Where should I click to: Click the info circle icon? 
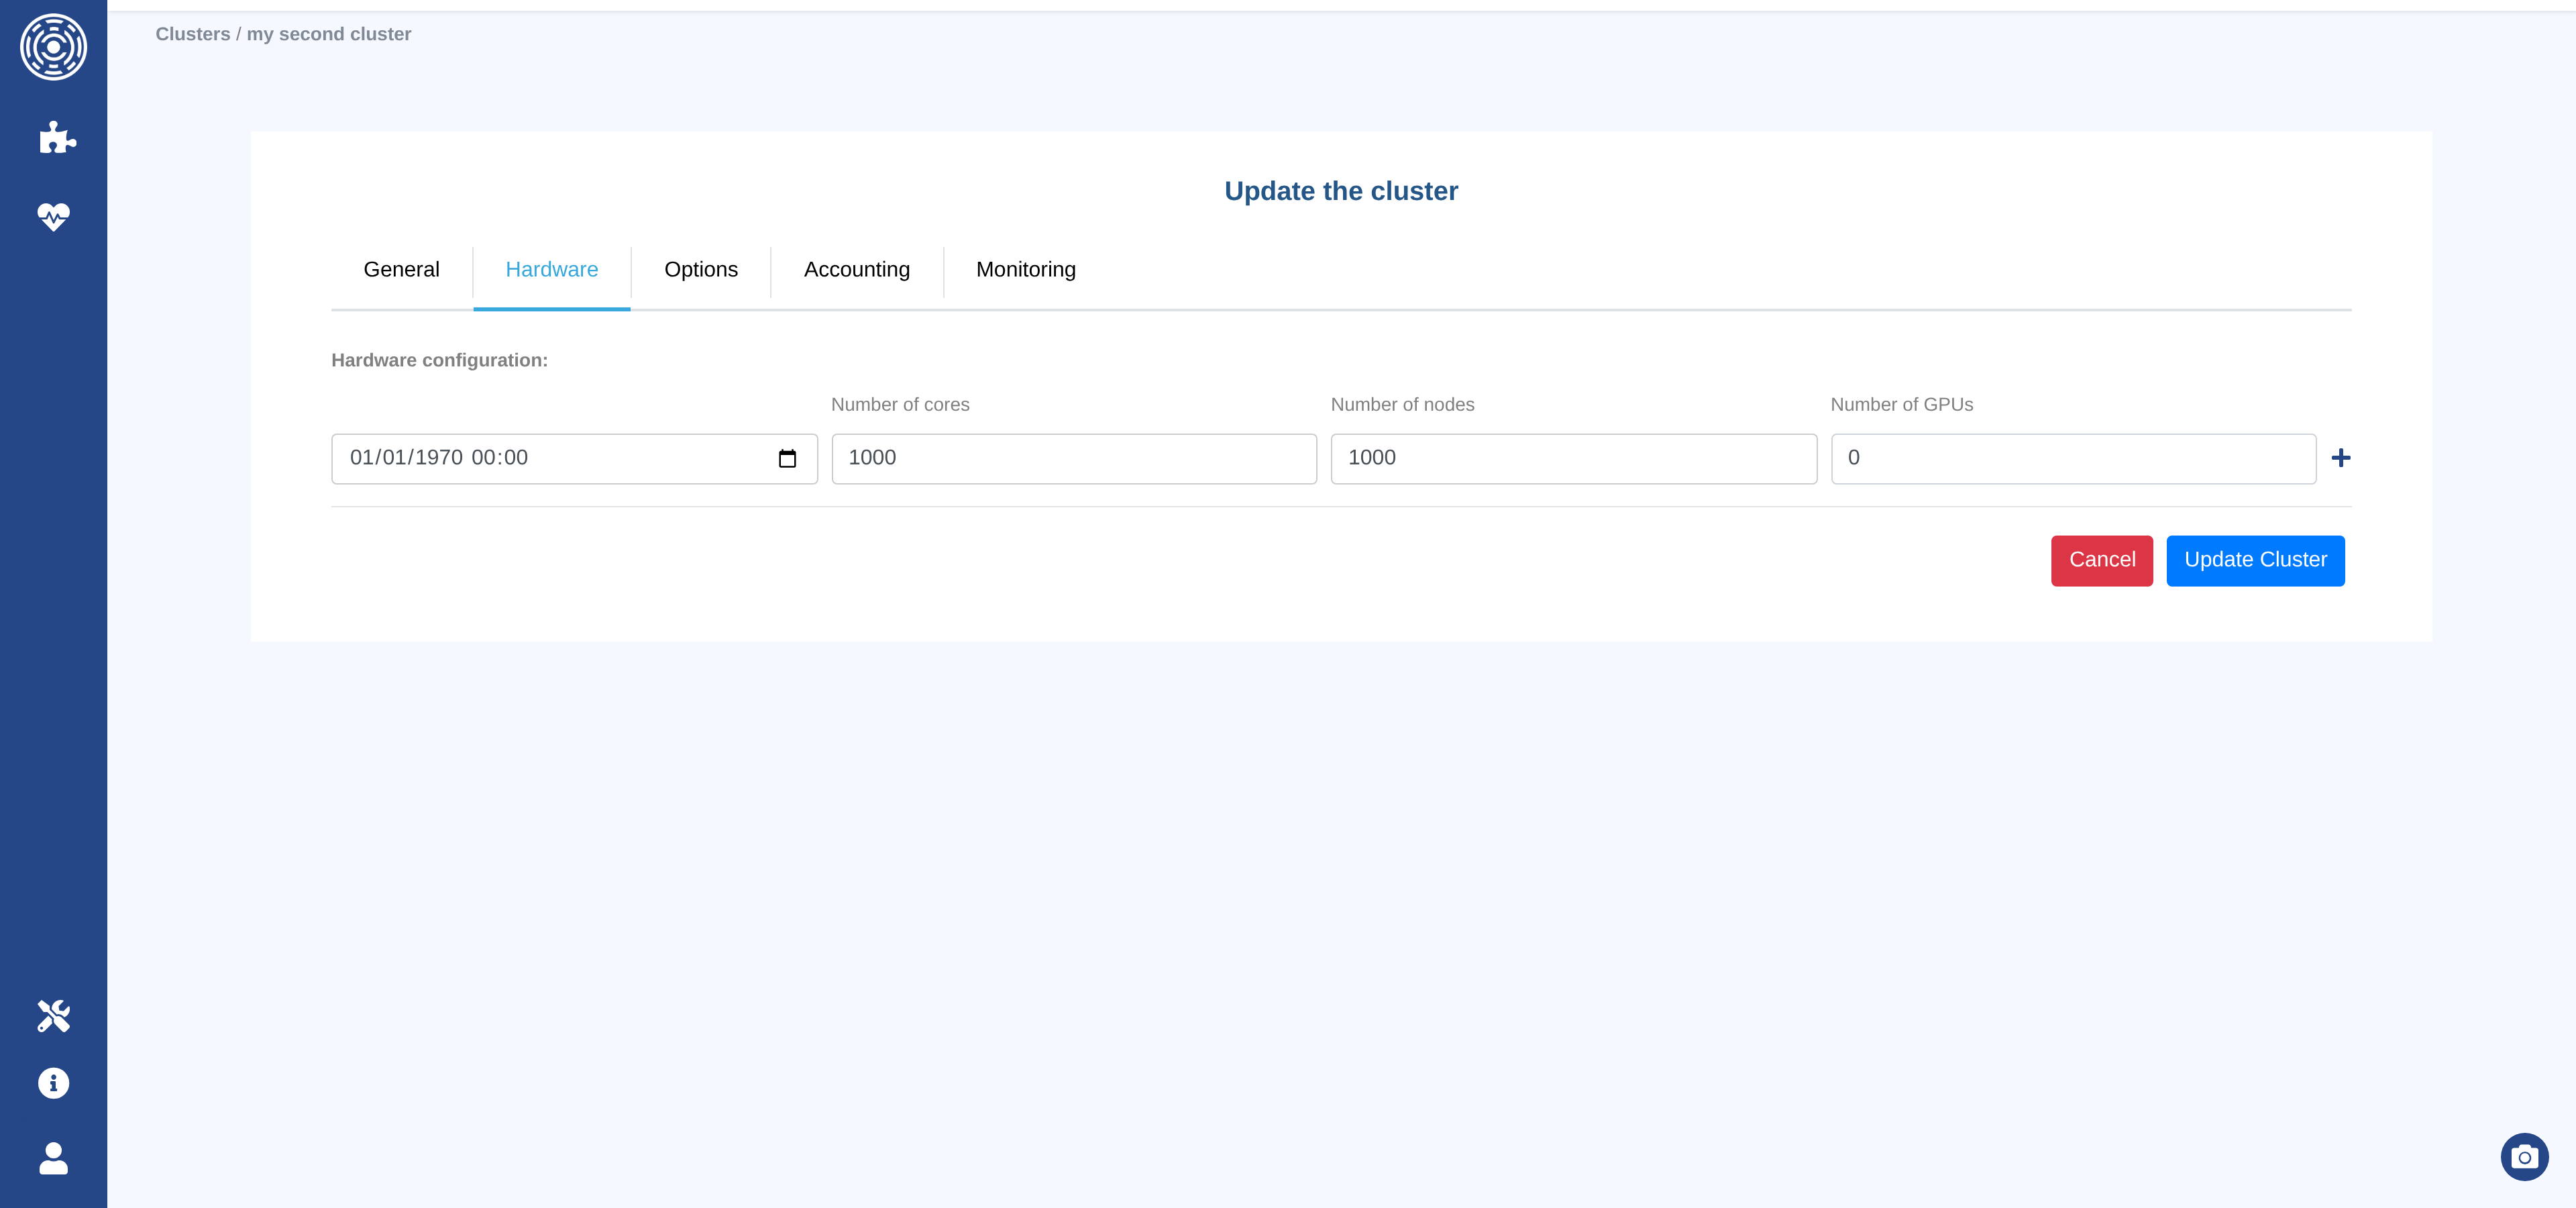[53, 1083]
